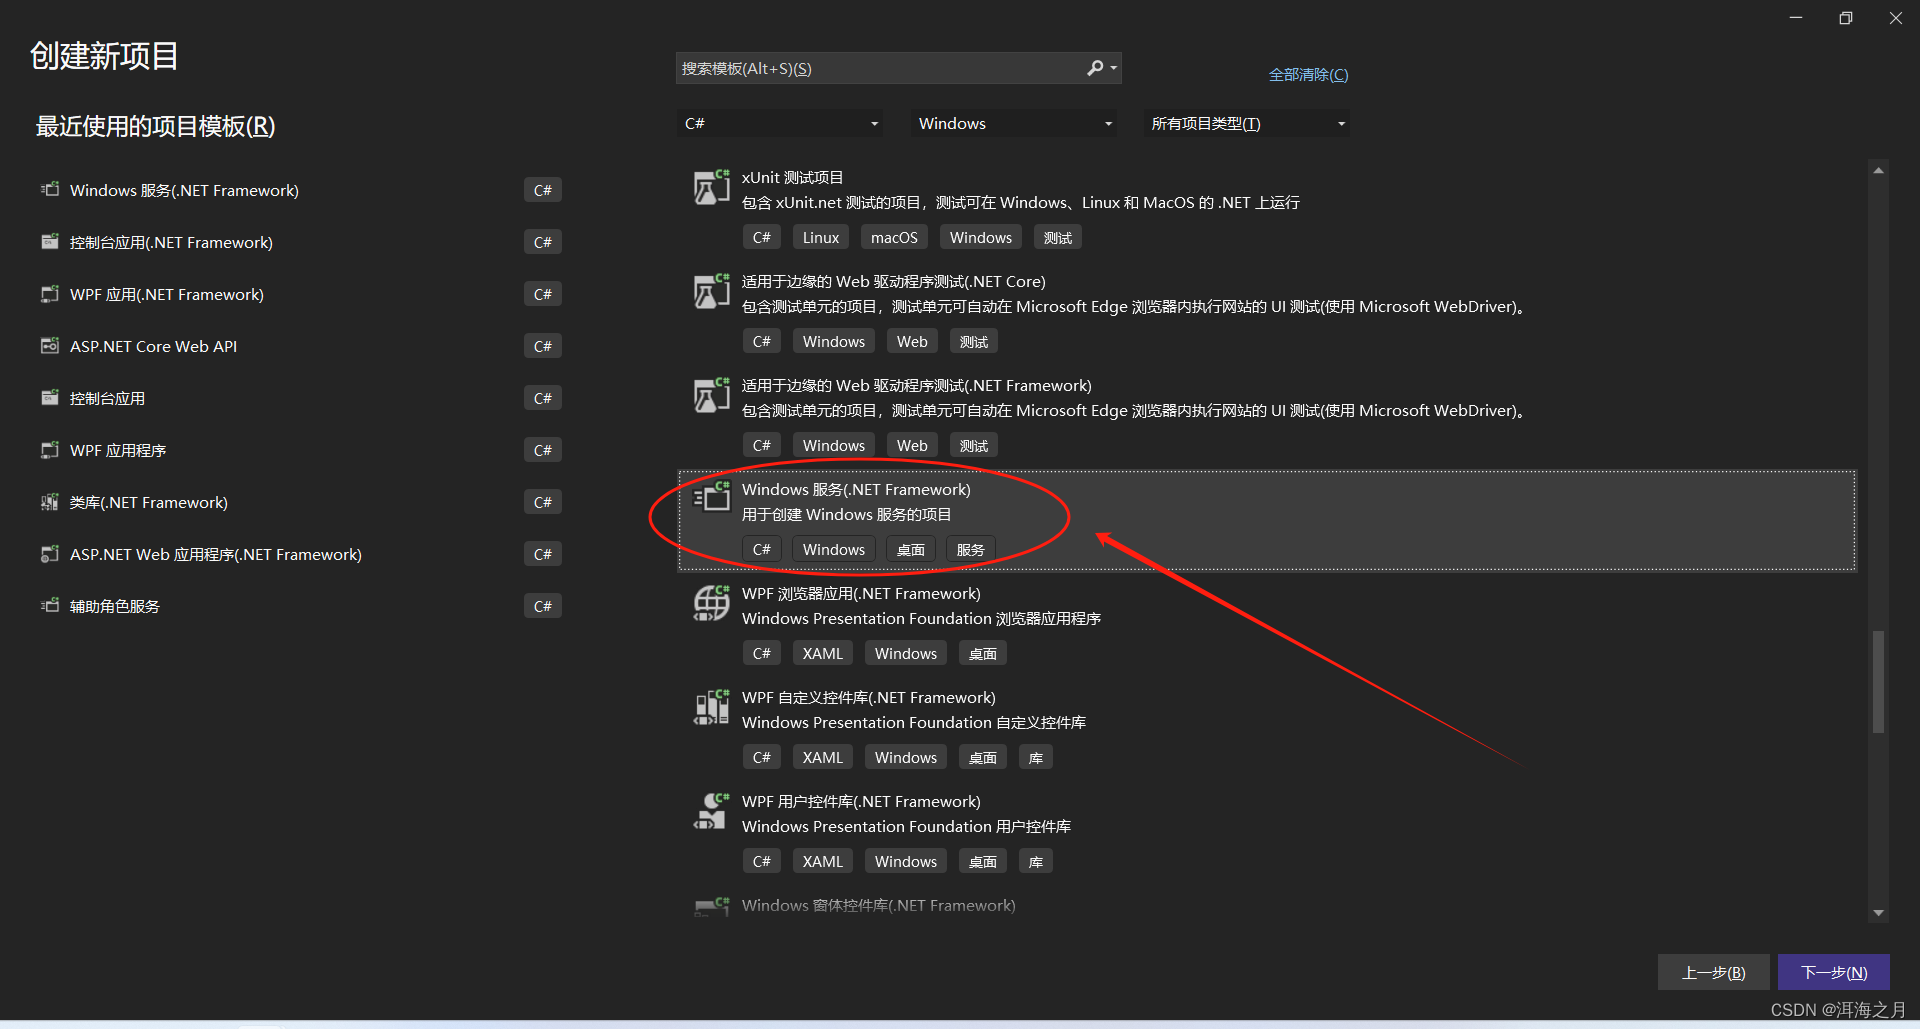1920x1029 pixels.
Task: Select WPF 浏览器应用(.NET Framework) template title
Action: [x=861, y=593]
